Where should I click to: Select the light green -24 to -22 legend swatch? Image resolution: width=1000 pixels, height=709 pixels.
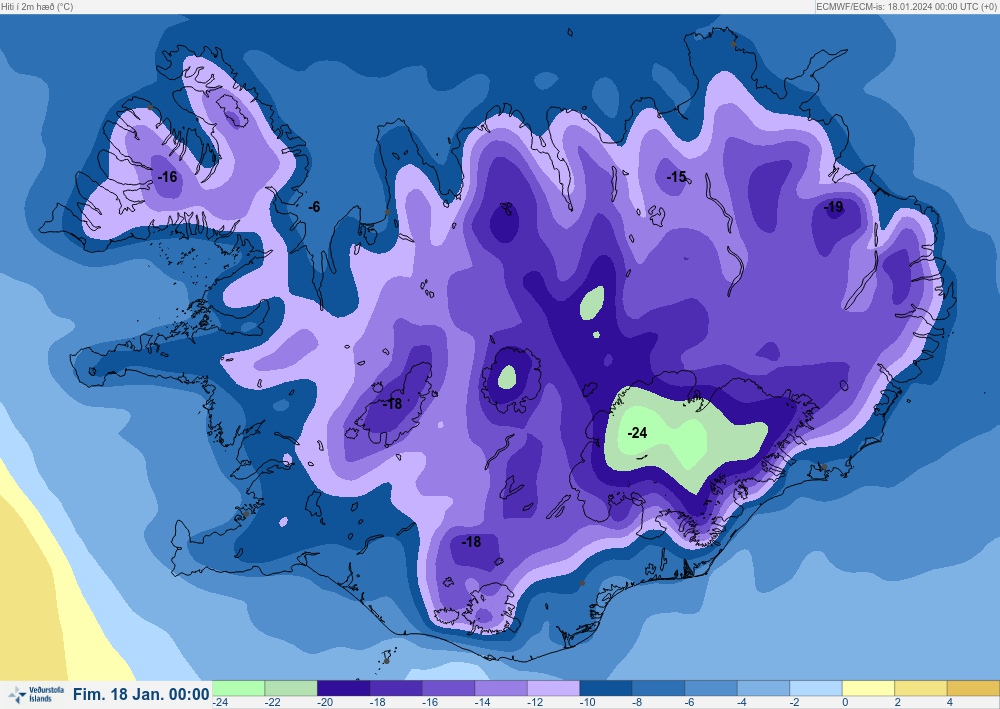coord(238,688)
